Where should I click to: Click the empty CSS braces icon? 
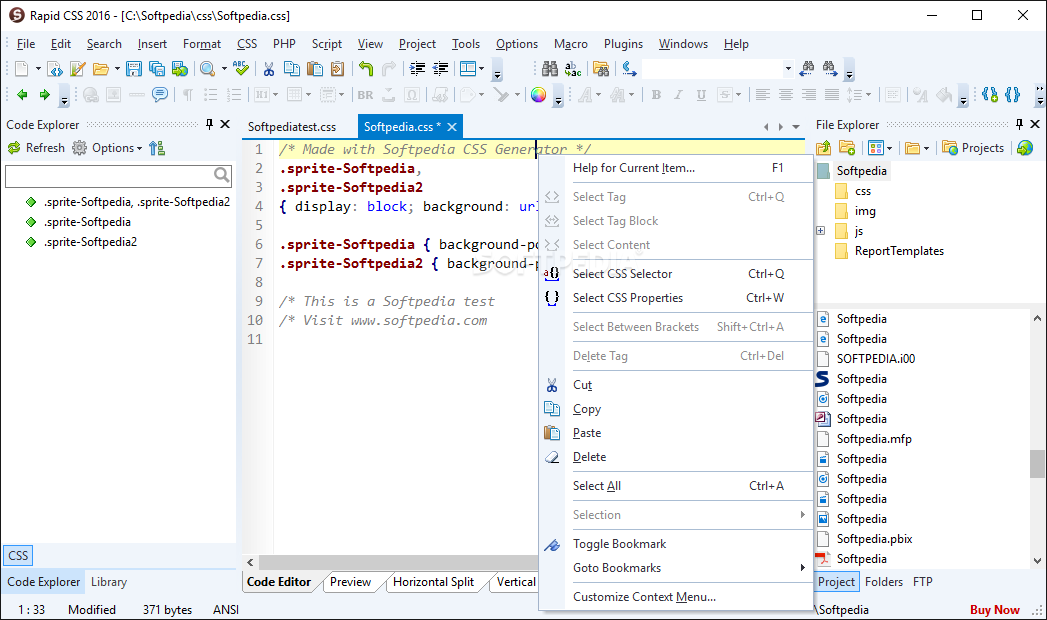(1013, 95)
